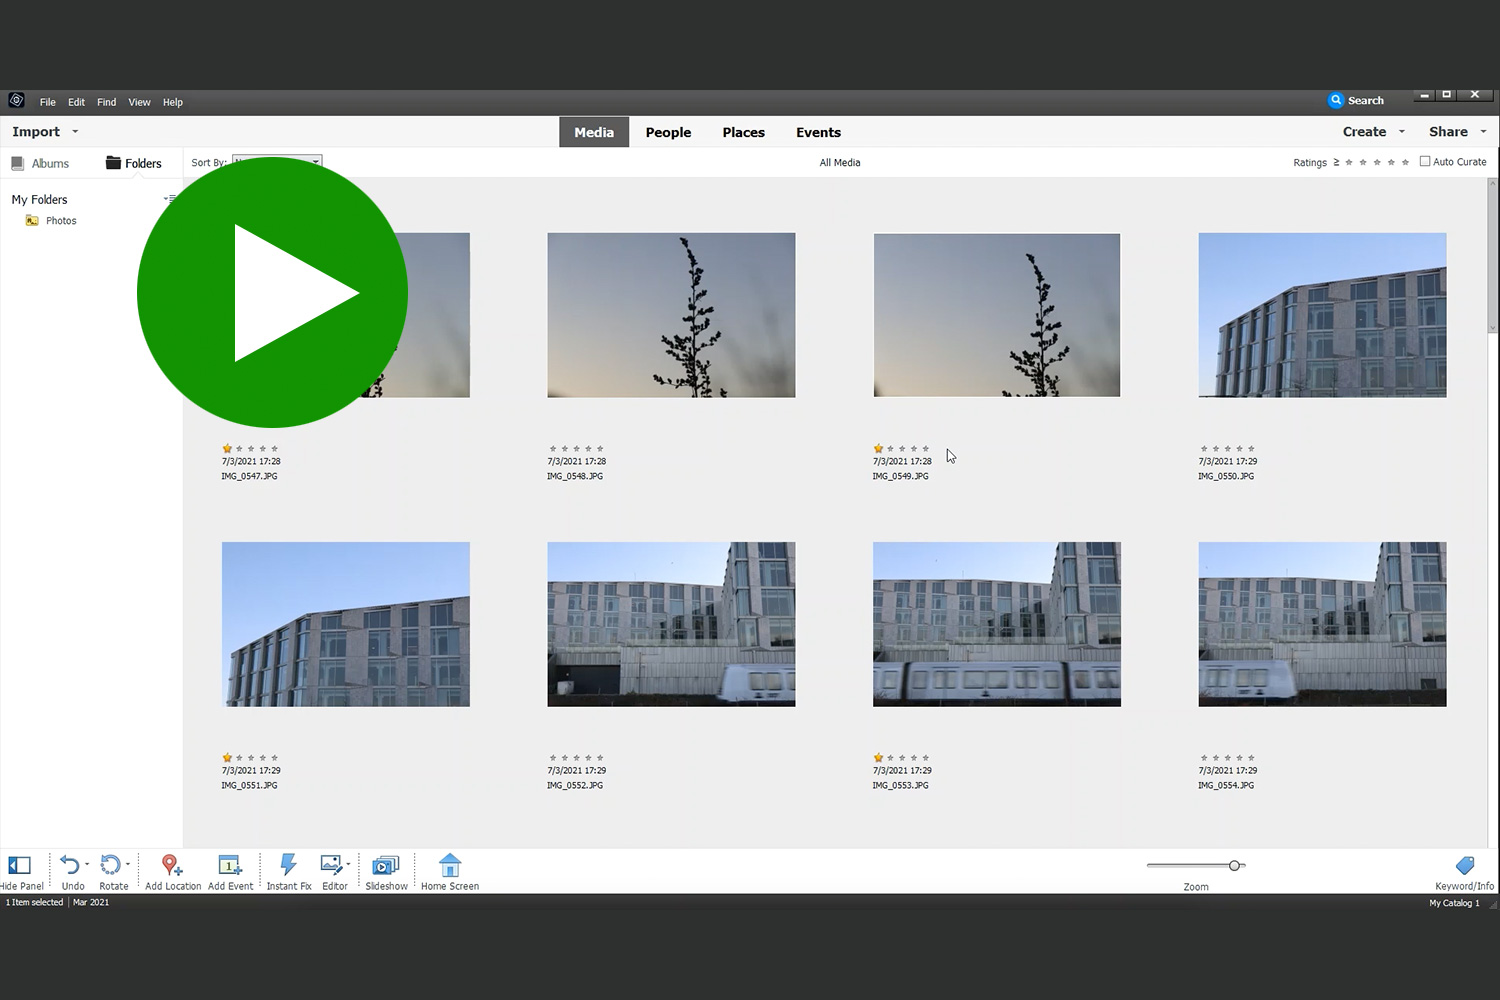The image size is (1500, 1000).
Task: Start a Slideshow
Action: point(386,866)
